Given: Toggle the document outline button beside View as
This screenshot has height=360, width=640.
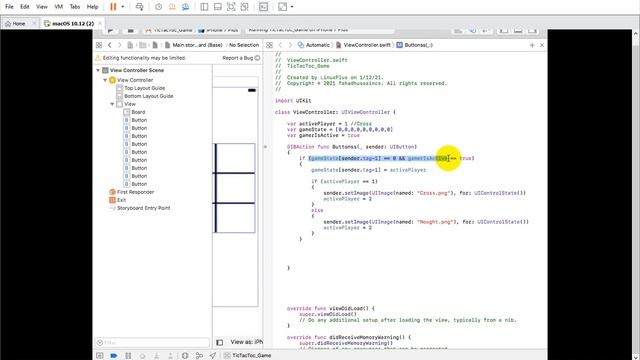Looking at the screenshot, I should pyautogui.click(x=220, y=342).
